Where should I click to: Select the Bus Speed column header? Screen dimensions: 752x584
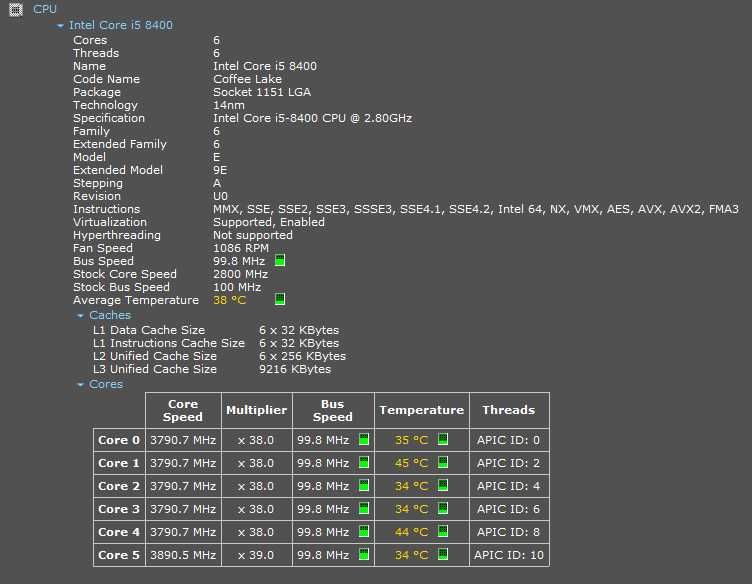[x=333, y=410]
